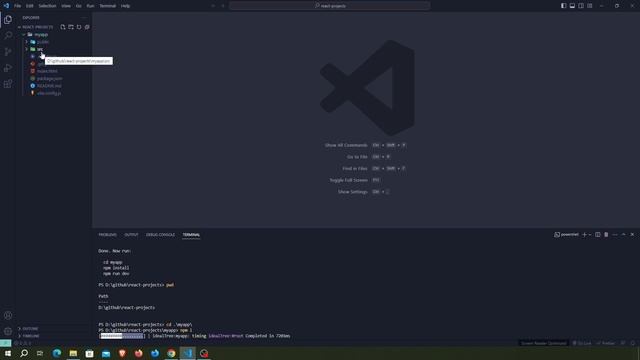
Task: Open the Run and Debug view
Action: pos(8,68)
